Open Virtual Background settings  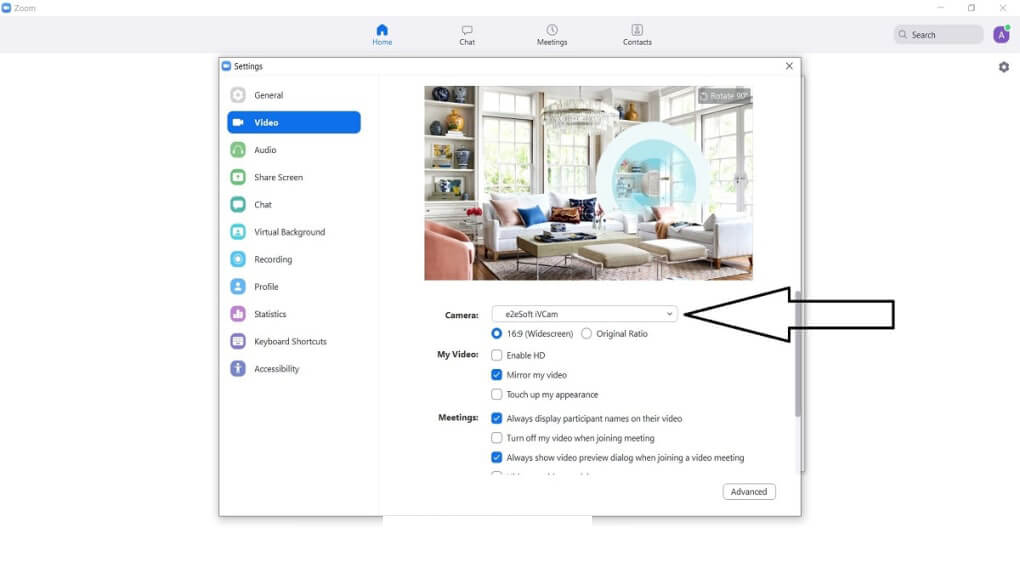pyautogui.click(x=289, y=232)
